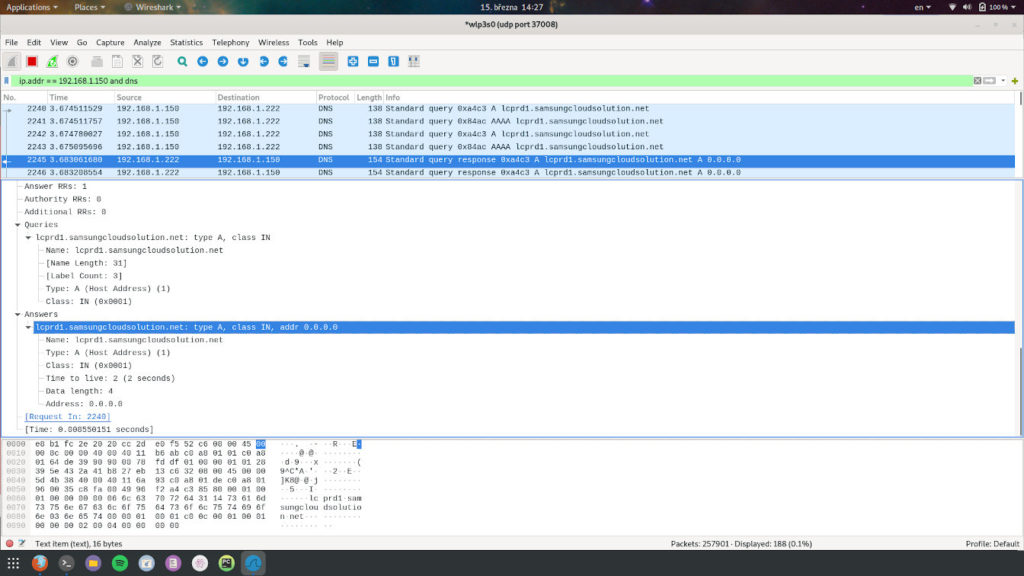1024x576 pixels.
Task: Open display filter history dropdown
Action: click(x=1003, y=81)
